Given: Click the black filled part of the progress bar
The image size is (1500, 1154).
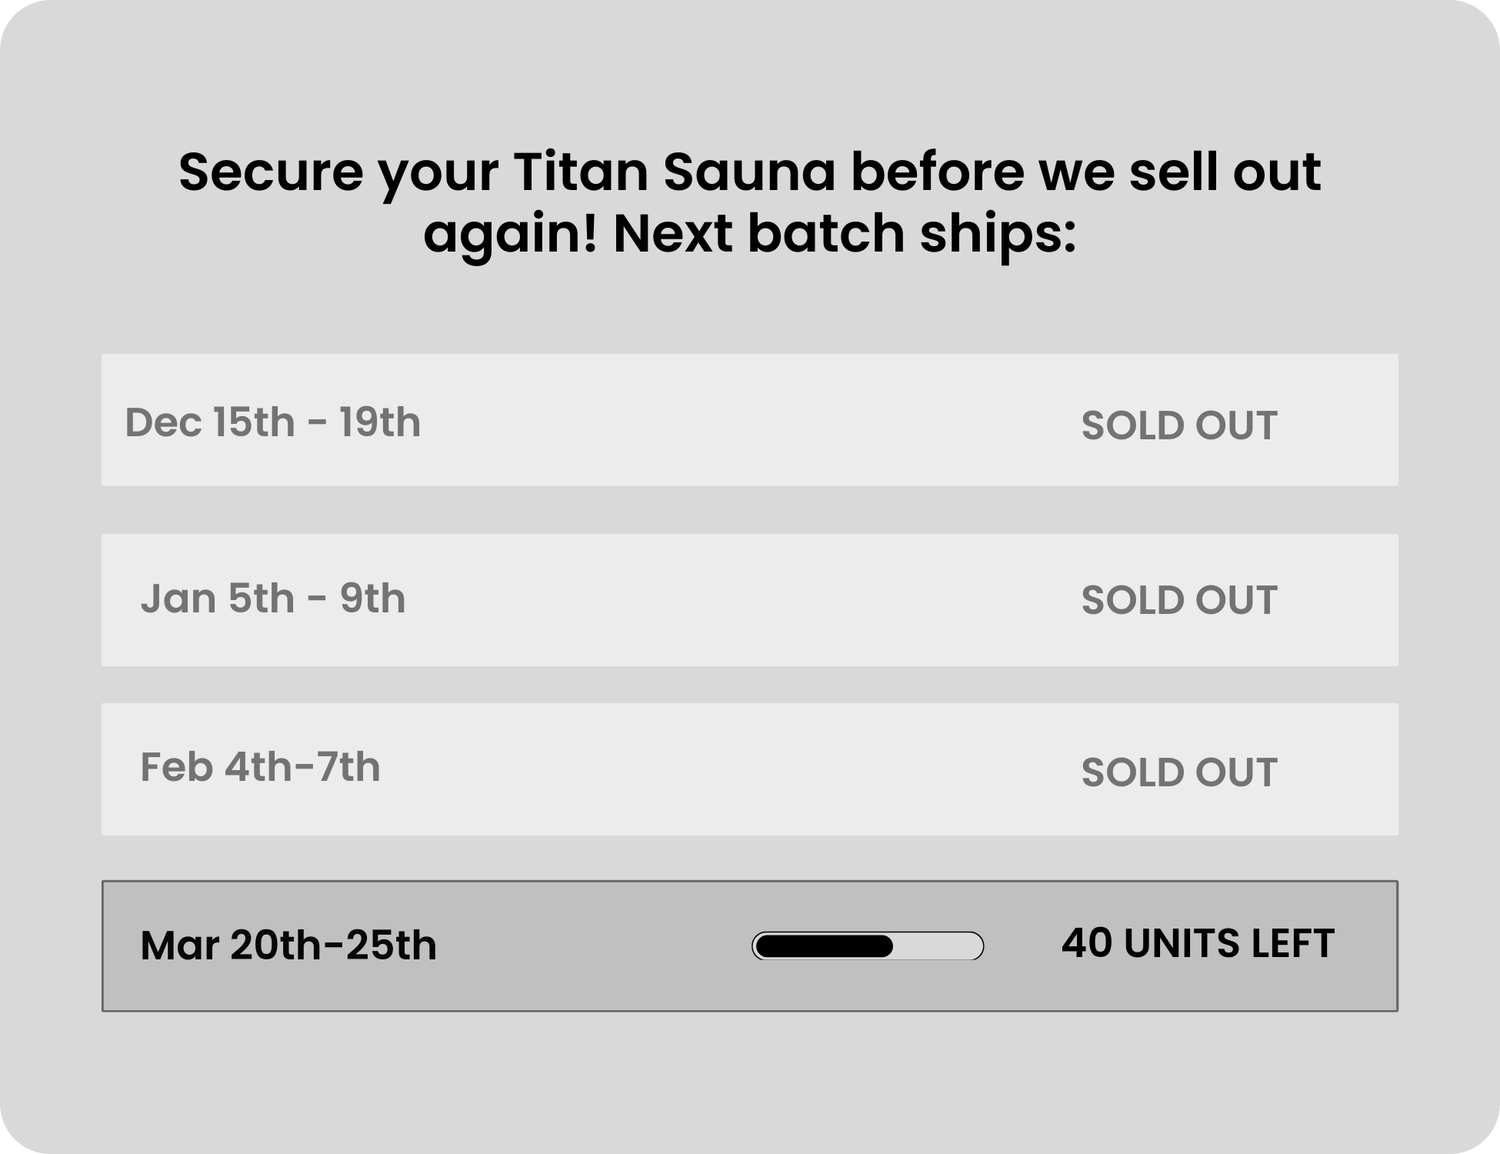Looking at the screenshot, I should point(824,946).
